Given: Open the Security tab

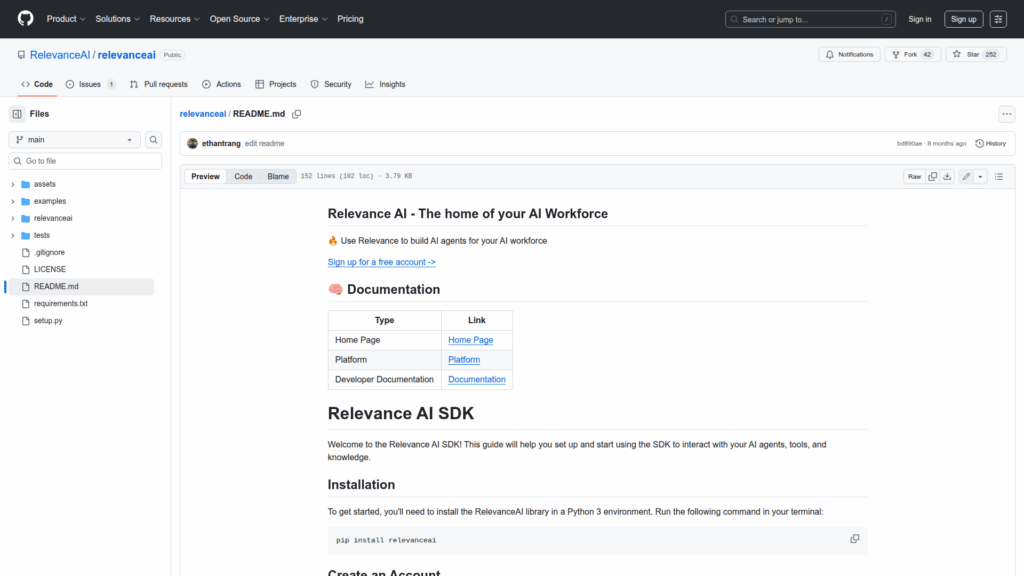Looking at the screenshot, I should point(331,84).
